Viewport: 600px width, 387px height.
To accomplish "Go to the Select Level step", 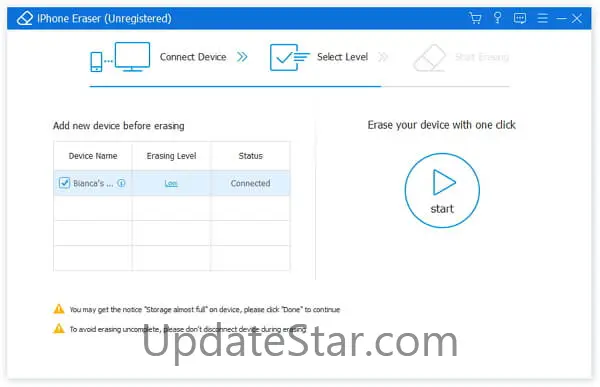I will [342, 57].
